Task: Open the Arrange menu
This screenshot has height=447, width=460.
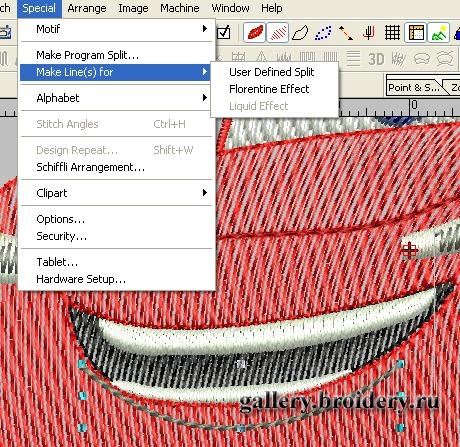Action: tap(87, 8)
